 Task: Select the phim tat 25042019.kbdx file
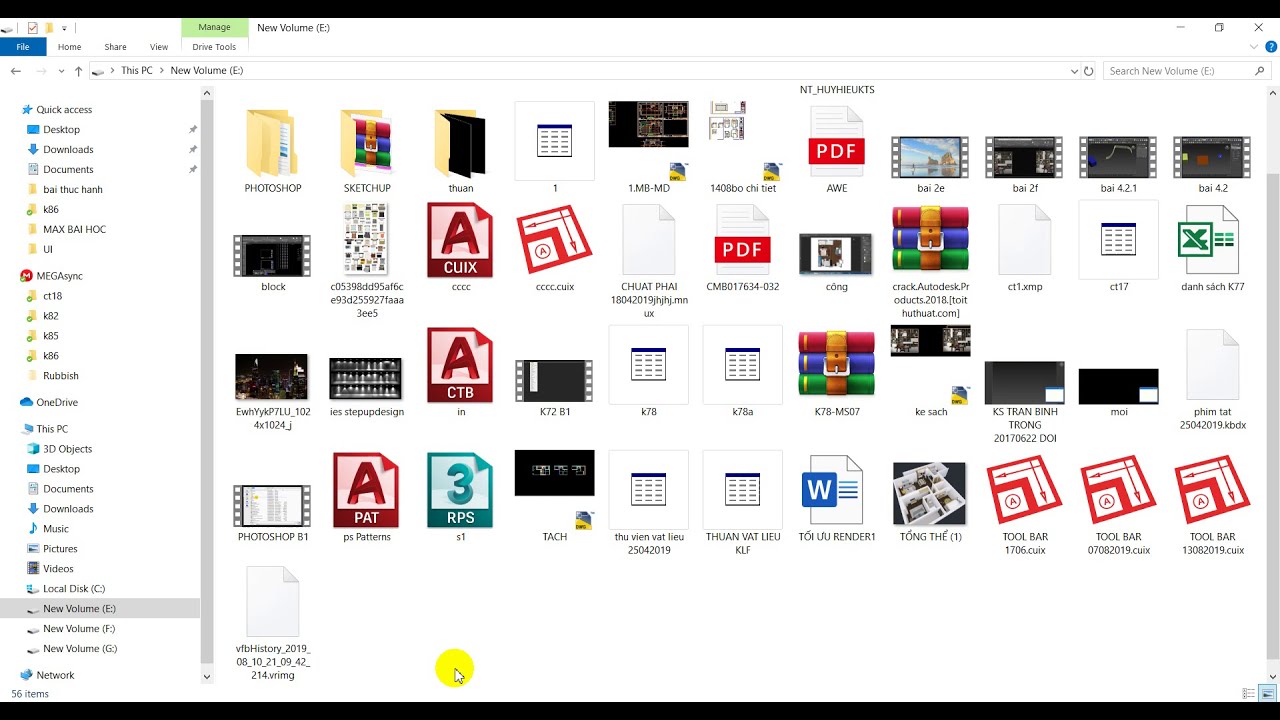coord(1213,365)
